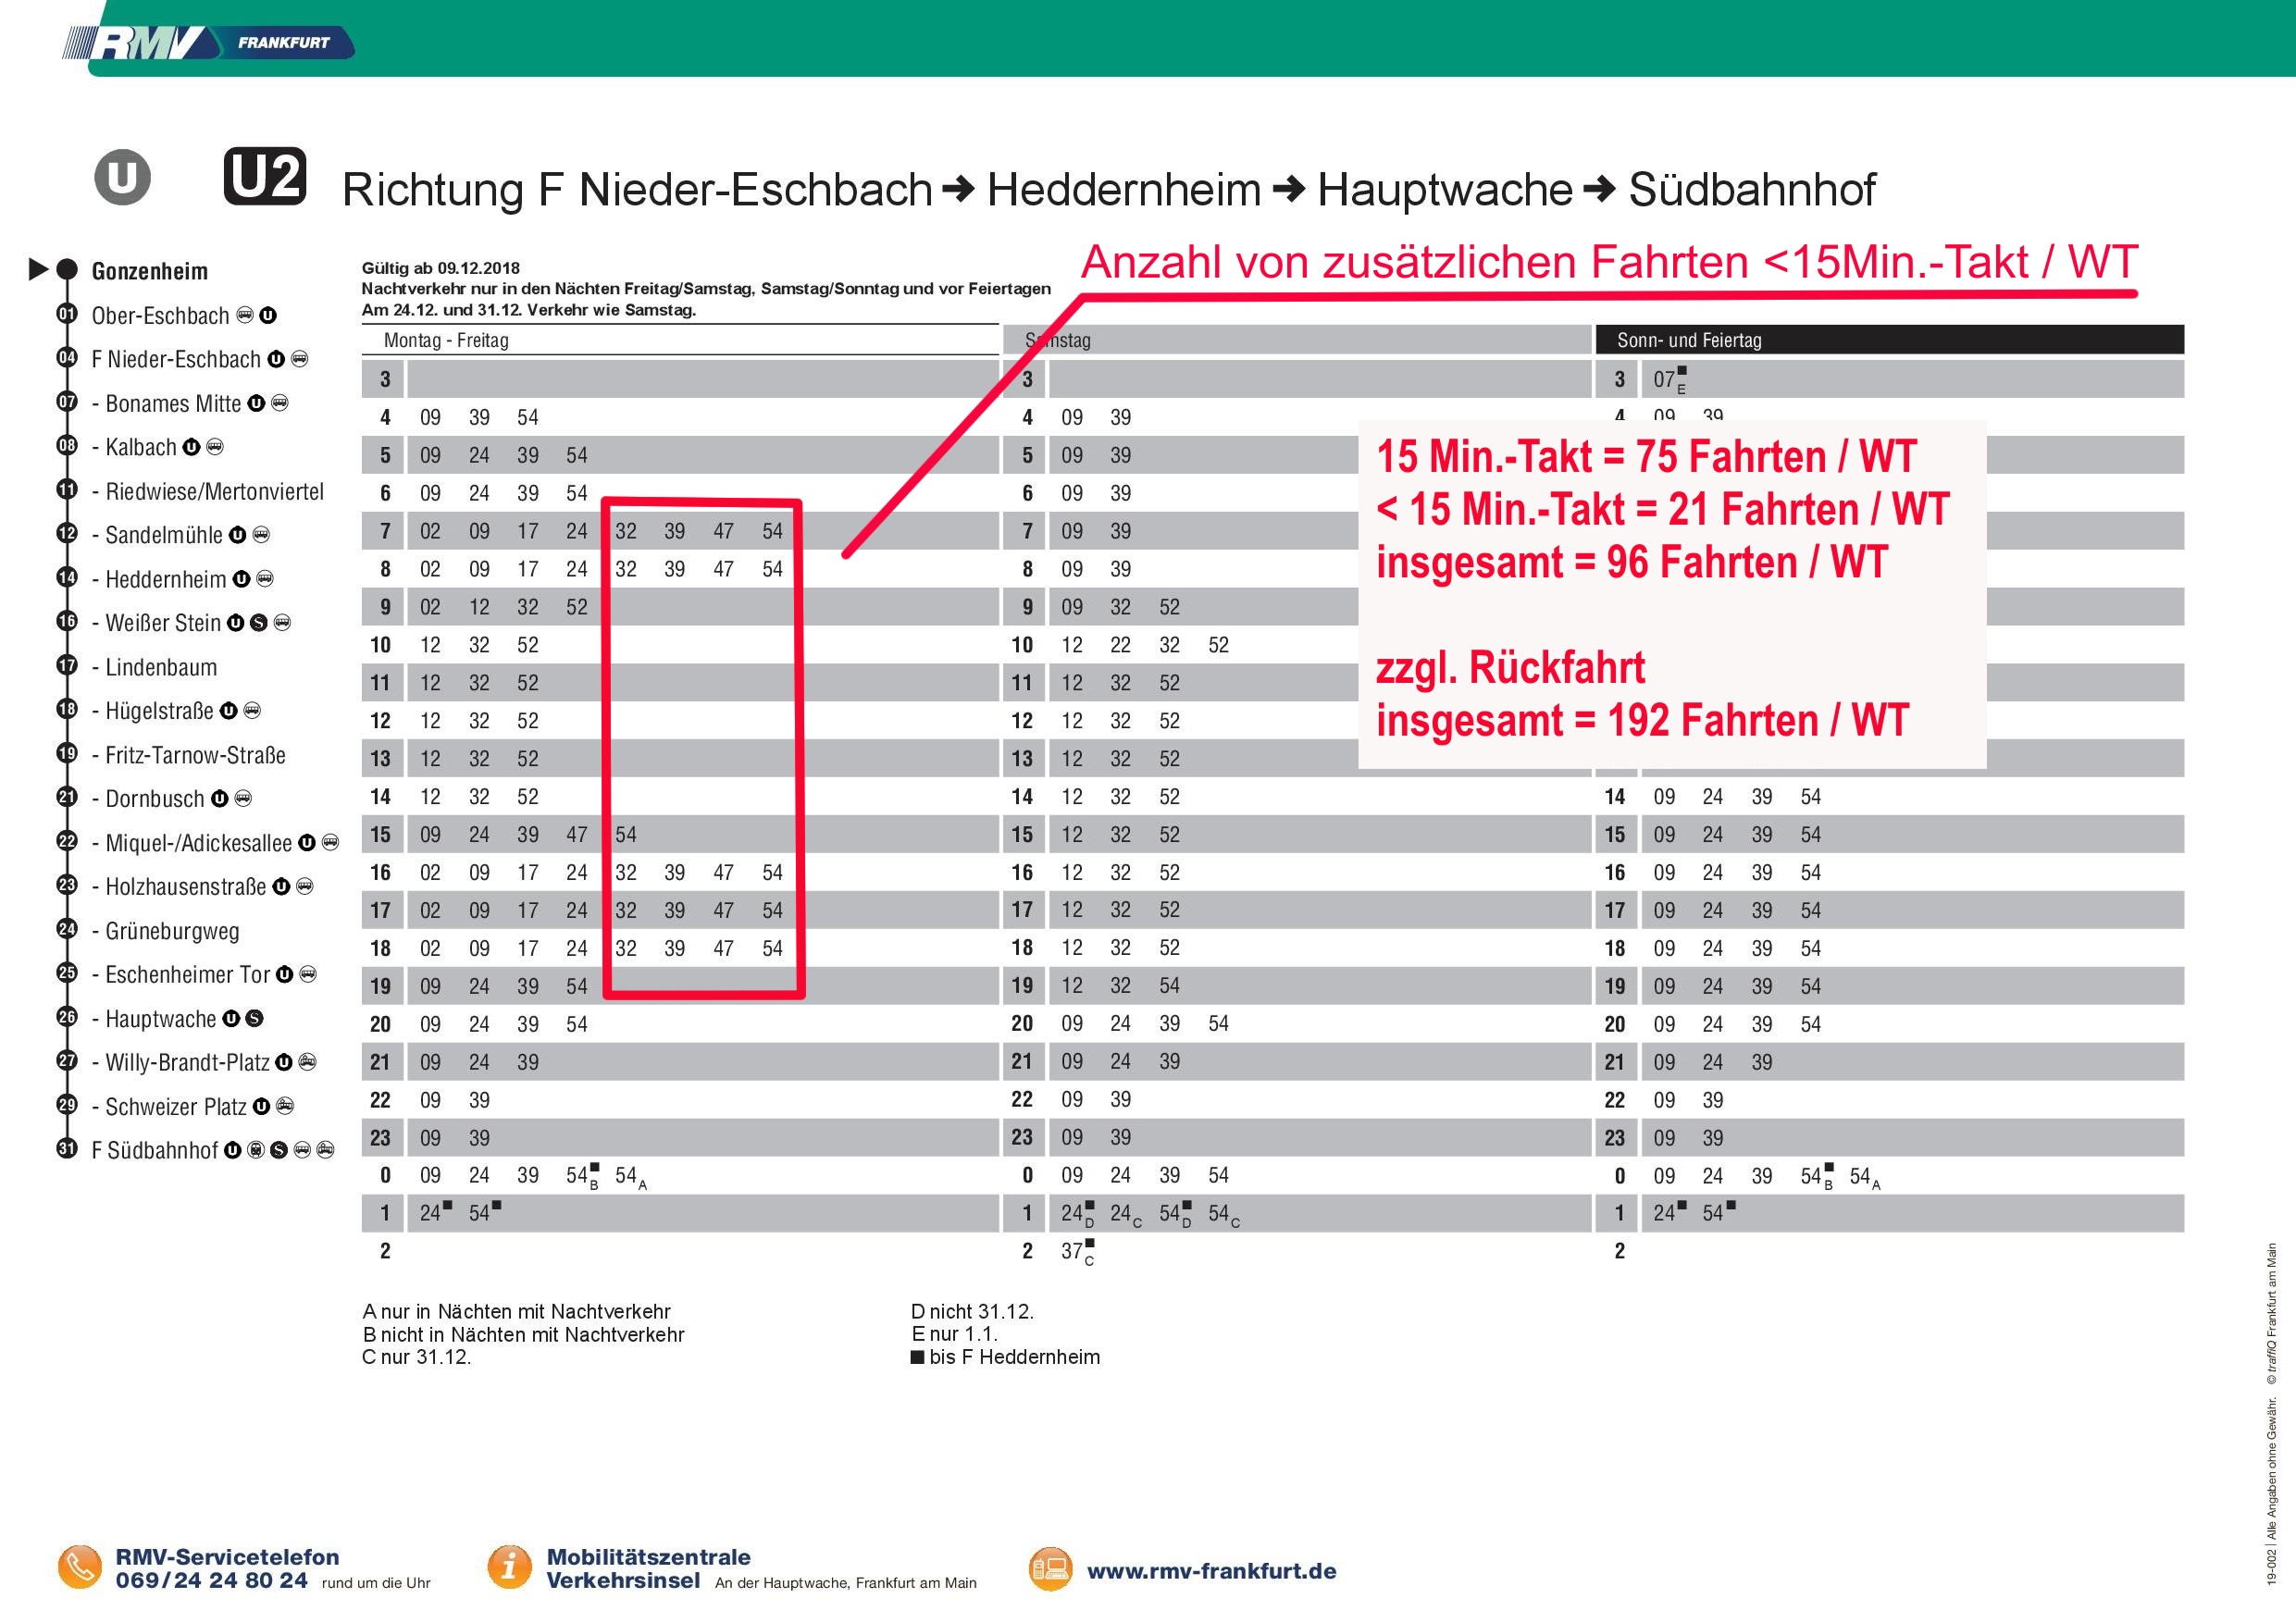Click the Bonames Mitte station name
Image resolution: width=2296 pixels, height=1623 pixels.
(173, 404)
